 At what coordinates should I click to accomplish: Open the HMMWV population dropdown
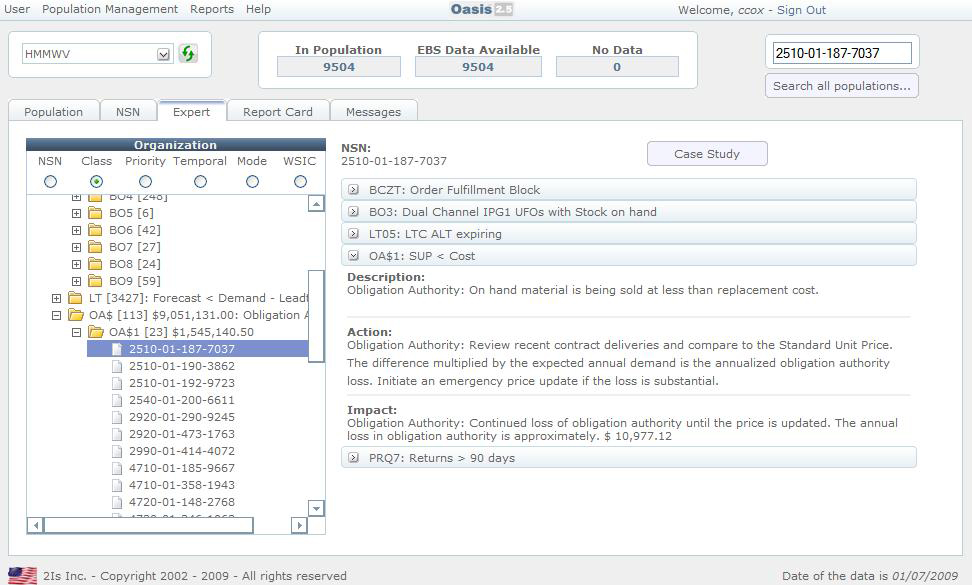pos(163,54)
